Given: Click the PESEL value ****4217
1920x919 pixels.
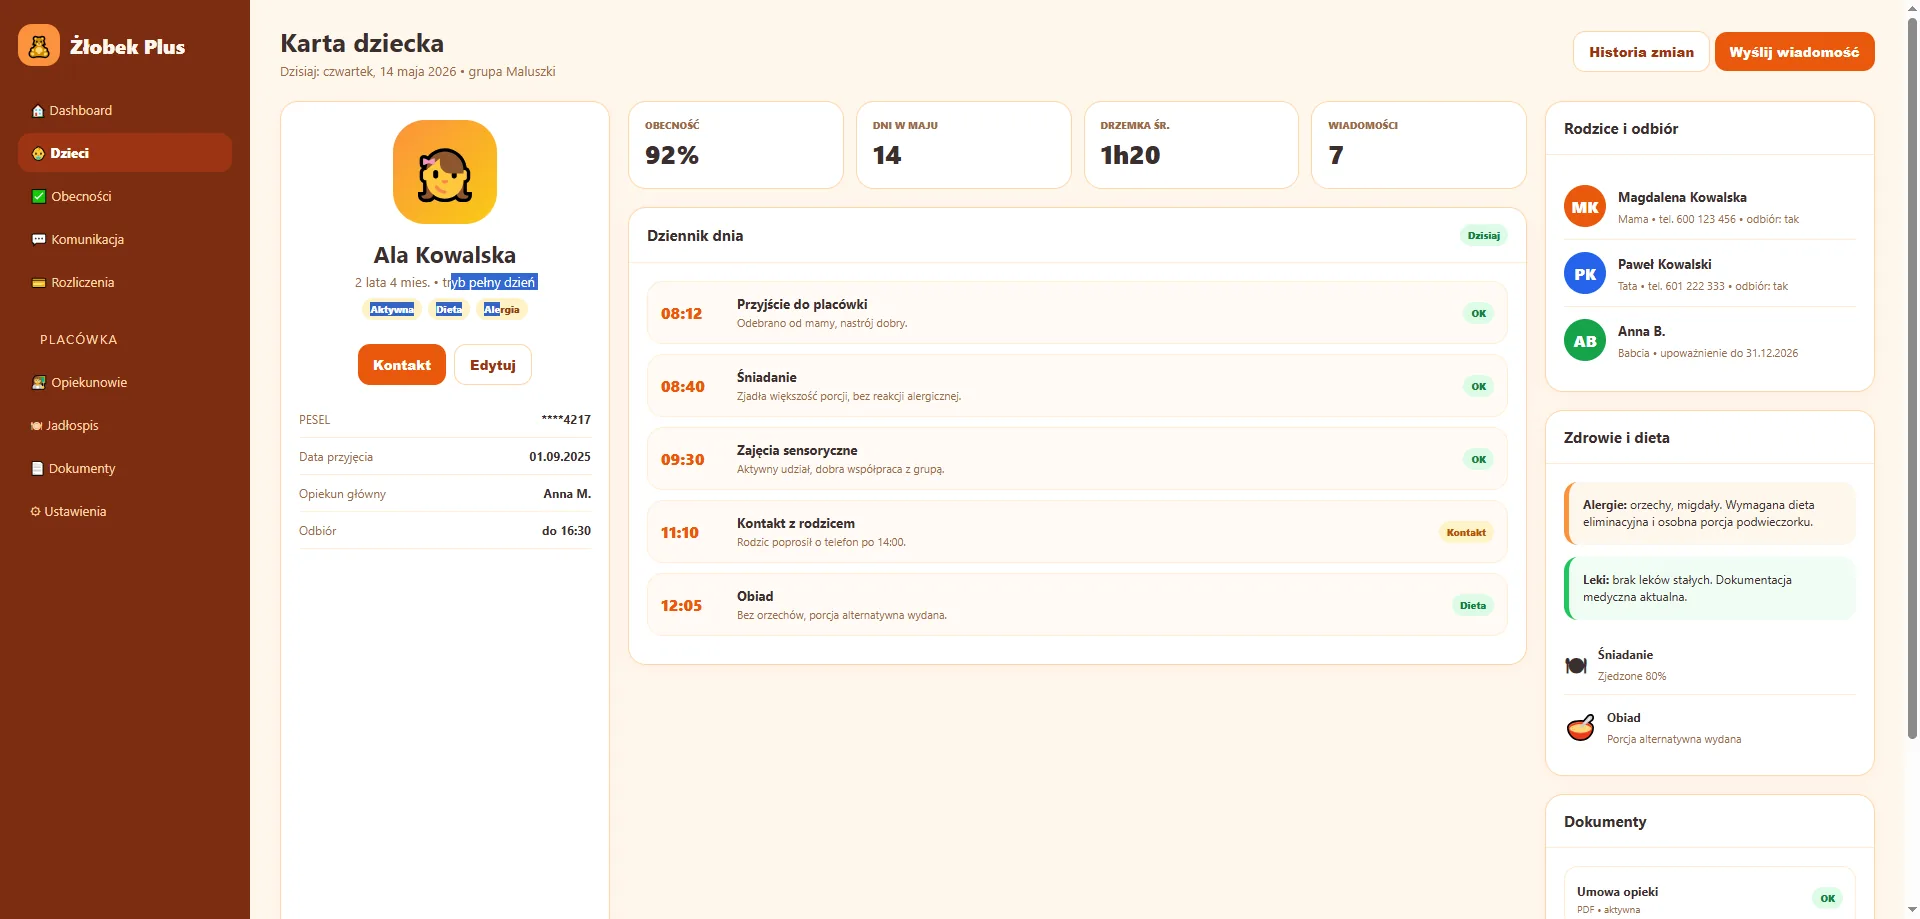Looking at the screenshot, I should tap(566, 420).
